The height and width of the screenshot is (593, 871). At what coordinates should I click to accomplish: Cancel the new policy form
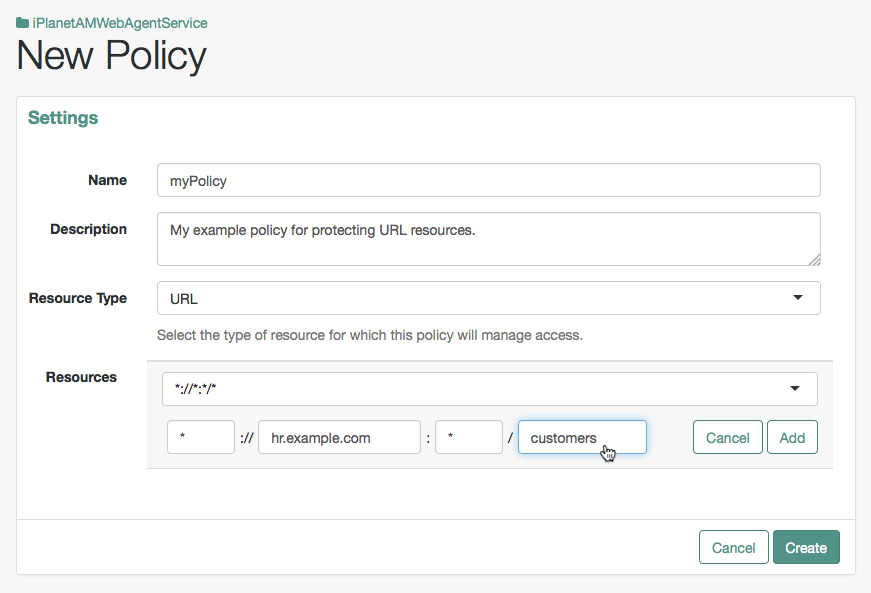click(x=733, y=547)
